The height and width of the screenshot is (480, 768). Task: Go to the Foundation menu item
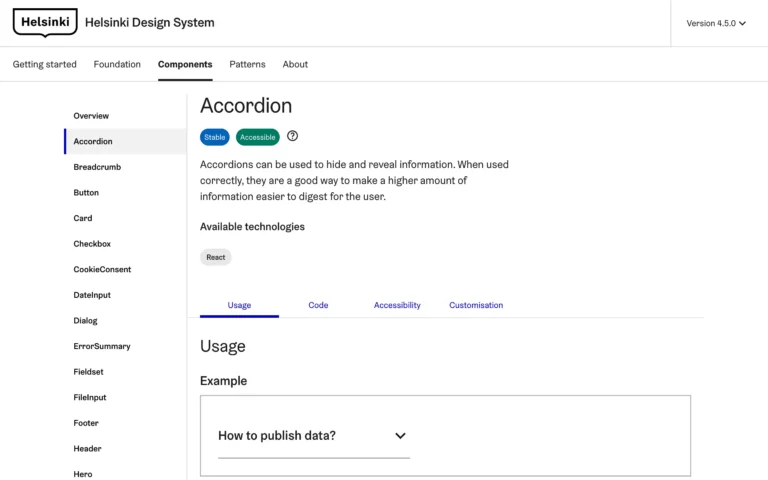click(x=117, y=64)
